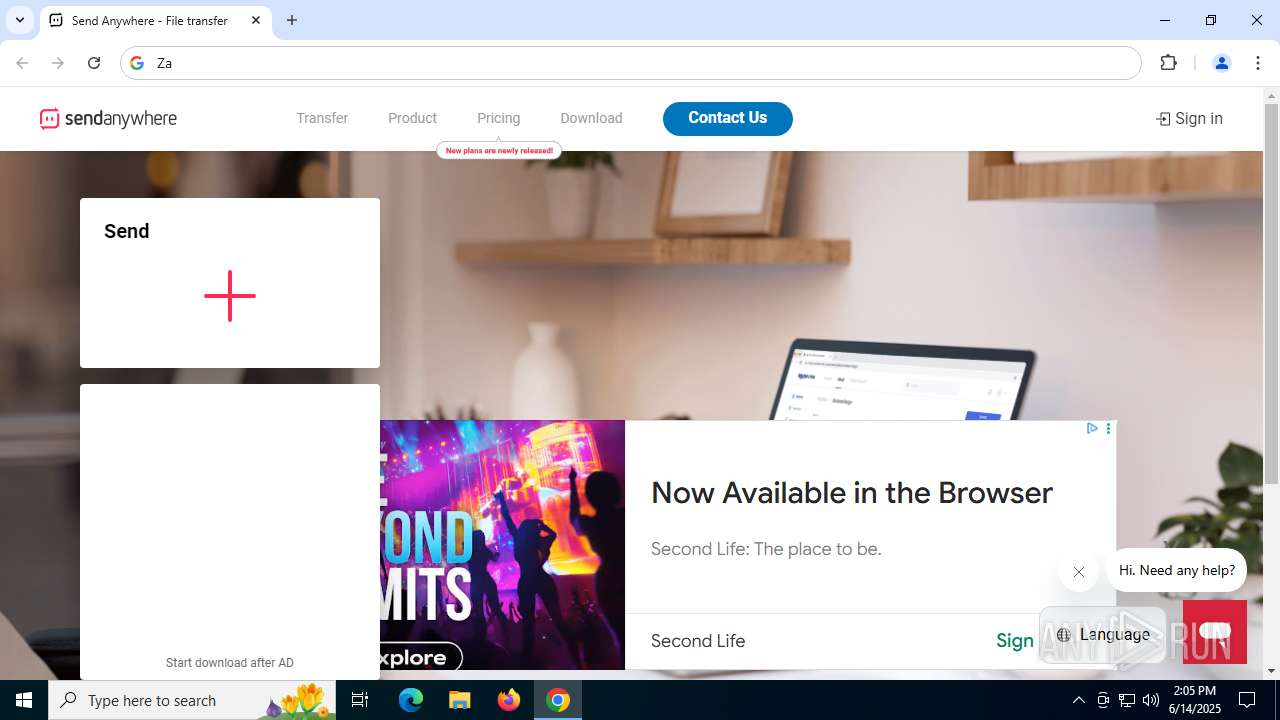This screenshot has height=720, width=1280.
Task: Open the Windows notification center
Action: (x=1247, y=700)
